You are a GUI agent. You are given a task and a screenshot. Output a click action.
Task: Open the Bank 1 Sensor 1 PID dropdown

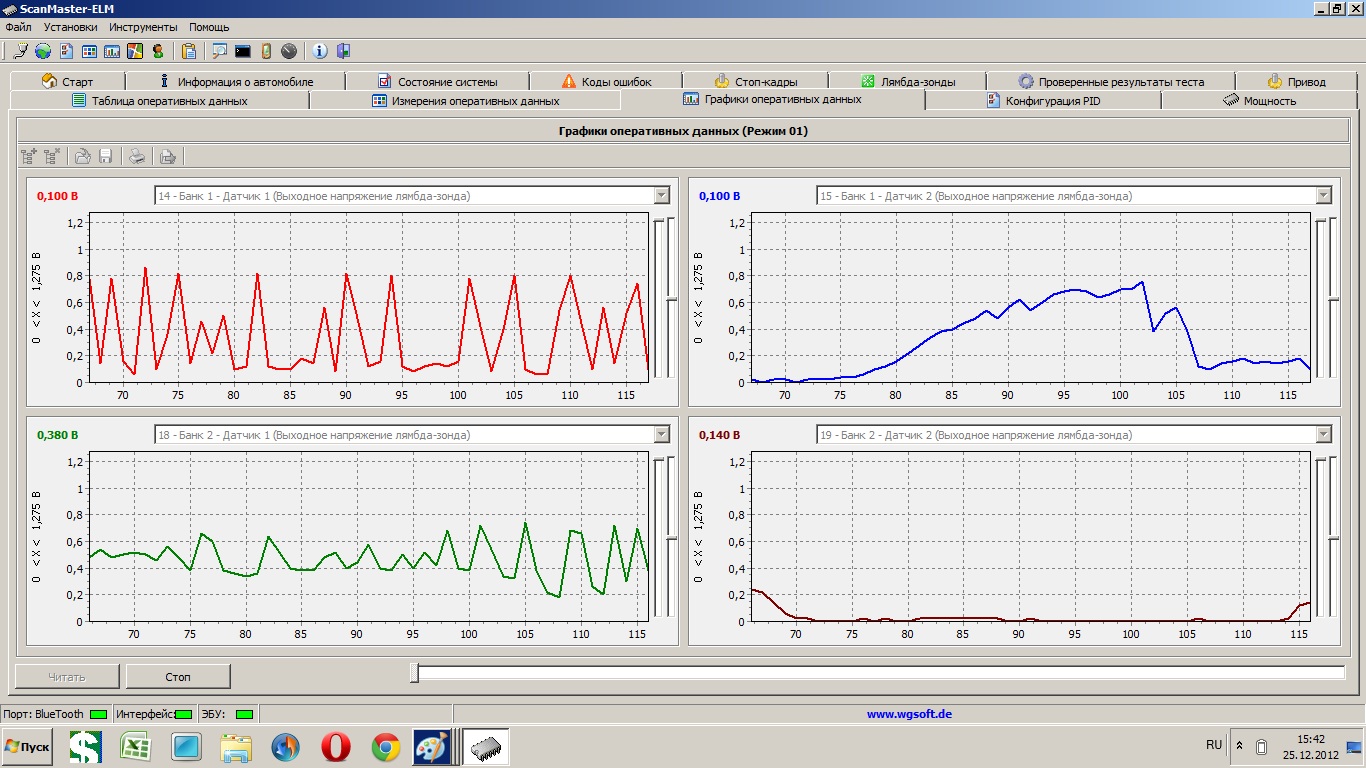(660, 196)
